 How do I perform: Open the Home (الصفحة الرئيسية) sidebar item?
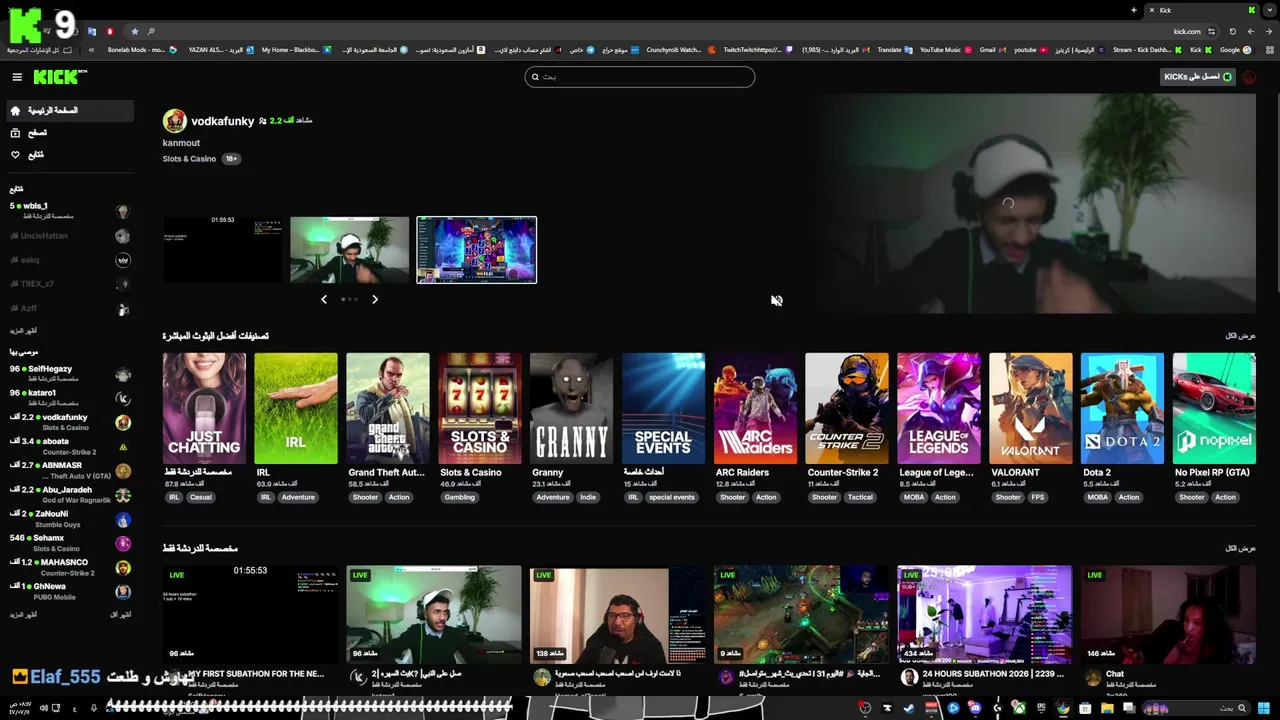tap(69, 110)
